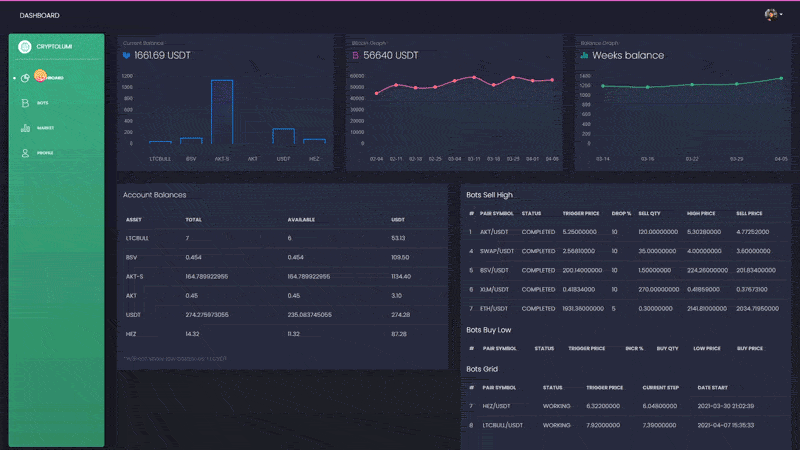
Task: Click the heart icon beside 1661.69 USDT
Action: coord(126,56)
